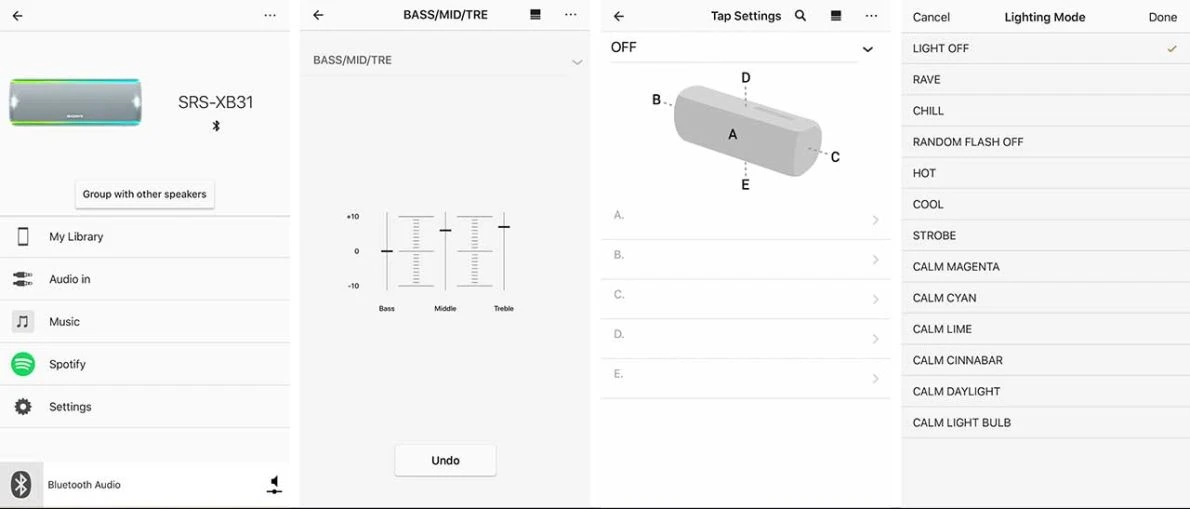The image size is (1190, 509).
Task: Open the OFF dropdown in Tap Settings
Action: pyautogui.click(x=867, y=49)
